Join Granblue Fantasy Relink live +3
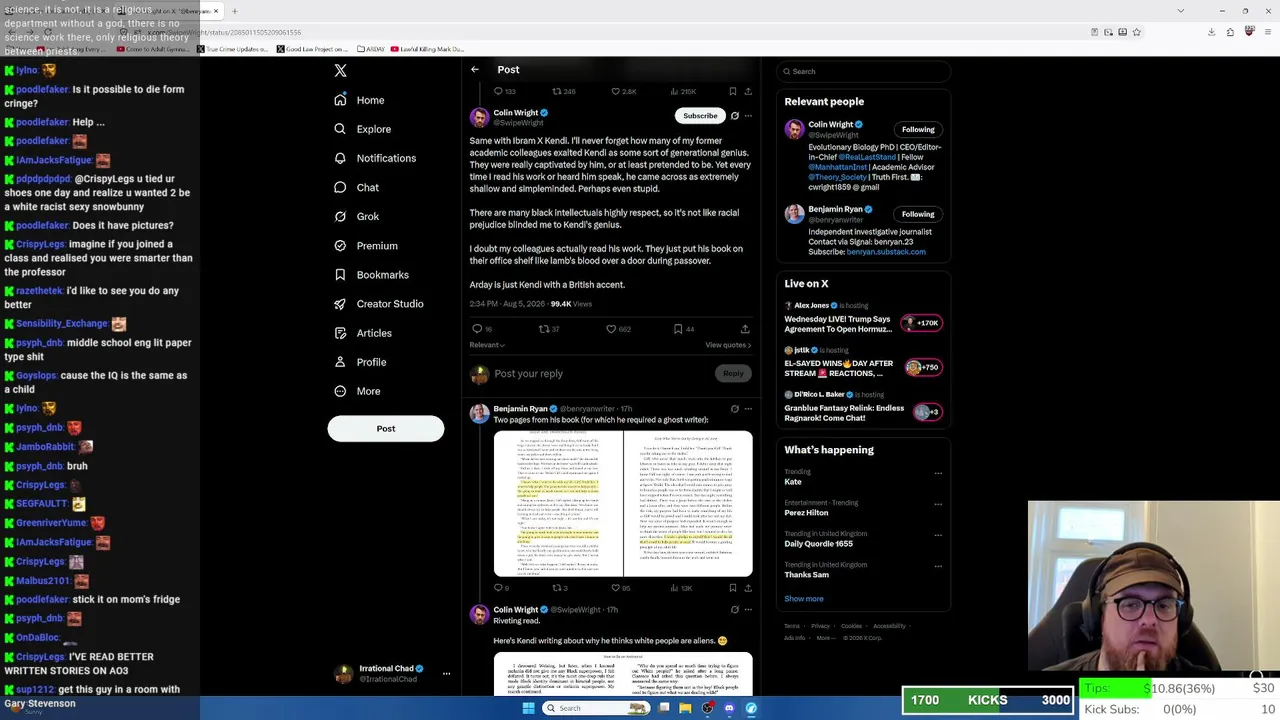 927,412
